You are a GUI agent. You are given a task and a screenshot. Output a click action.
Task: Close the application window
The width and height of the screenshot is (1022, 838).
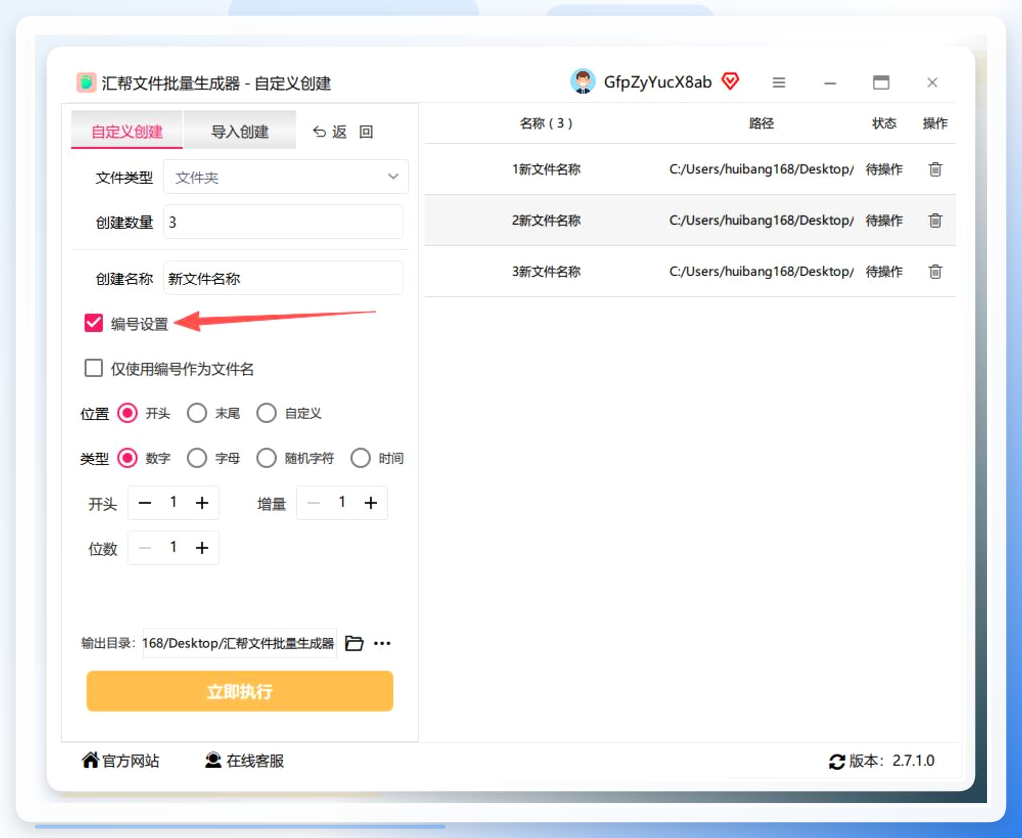932,82
